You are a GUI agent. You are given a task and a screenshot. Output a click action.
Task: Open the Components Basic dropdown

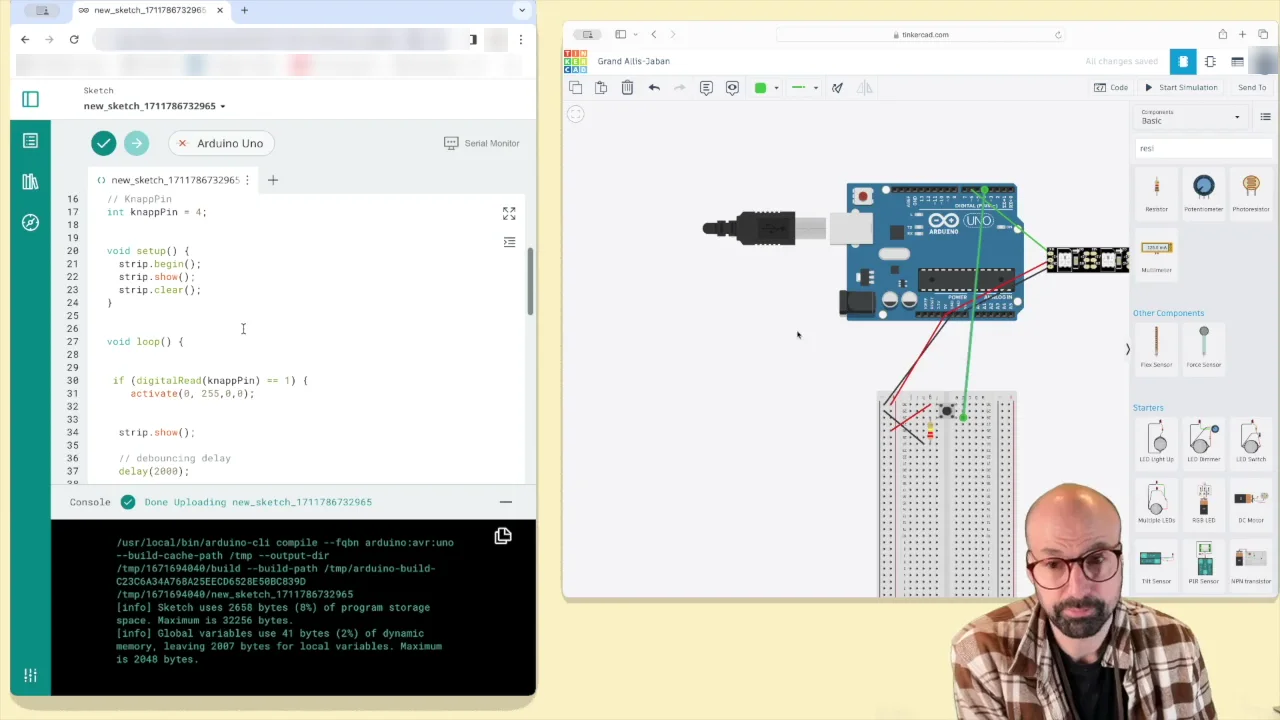[1191, 117]
